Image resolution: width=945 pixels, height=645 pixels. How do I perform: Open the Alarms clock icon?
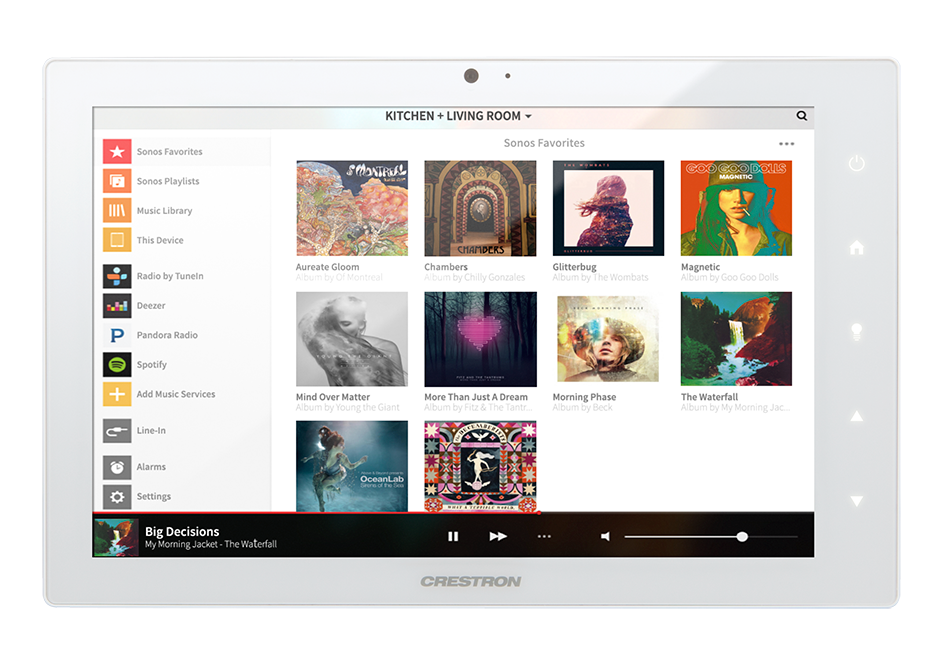pyautogui.click(x=117, y=467)
